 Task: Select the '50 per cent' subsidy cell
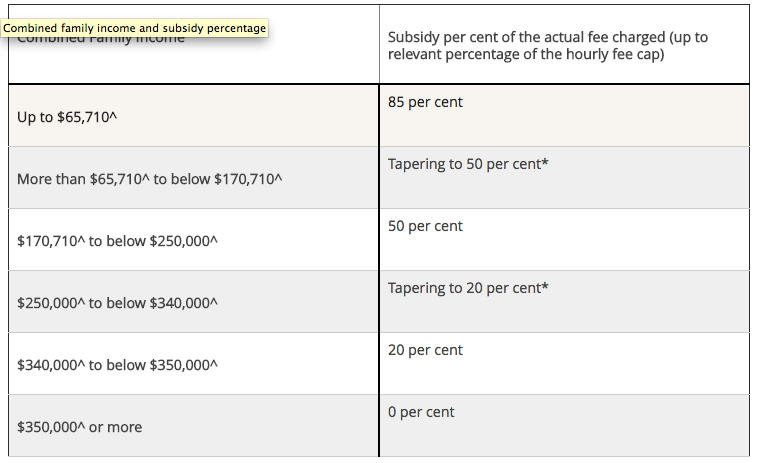425,226
